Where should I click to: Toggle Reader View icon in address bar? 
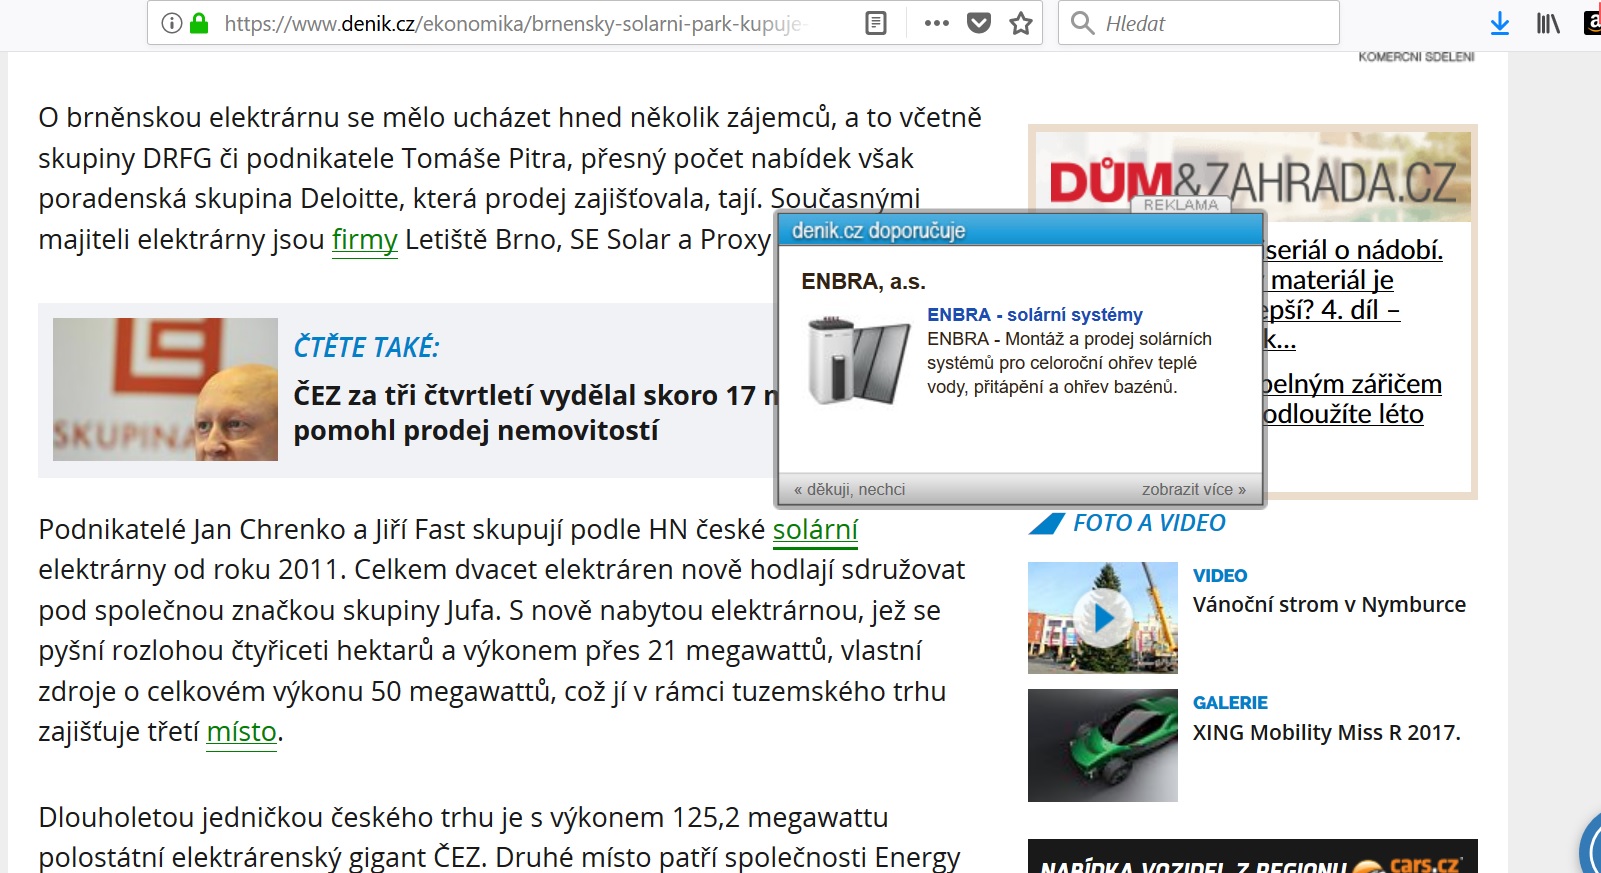876,23
